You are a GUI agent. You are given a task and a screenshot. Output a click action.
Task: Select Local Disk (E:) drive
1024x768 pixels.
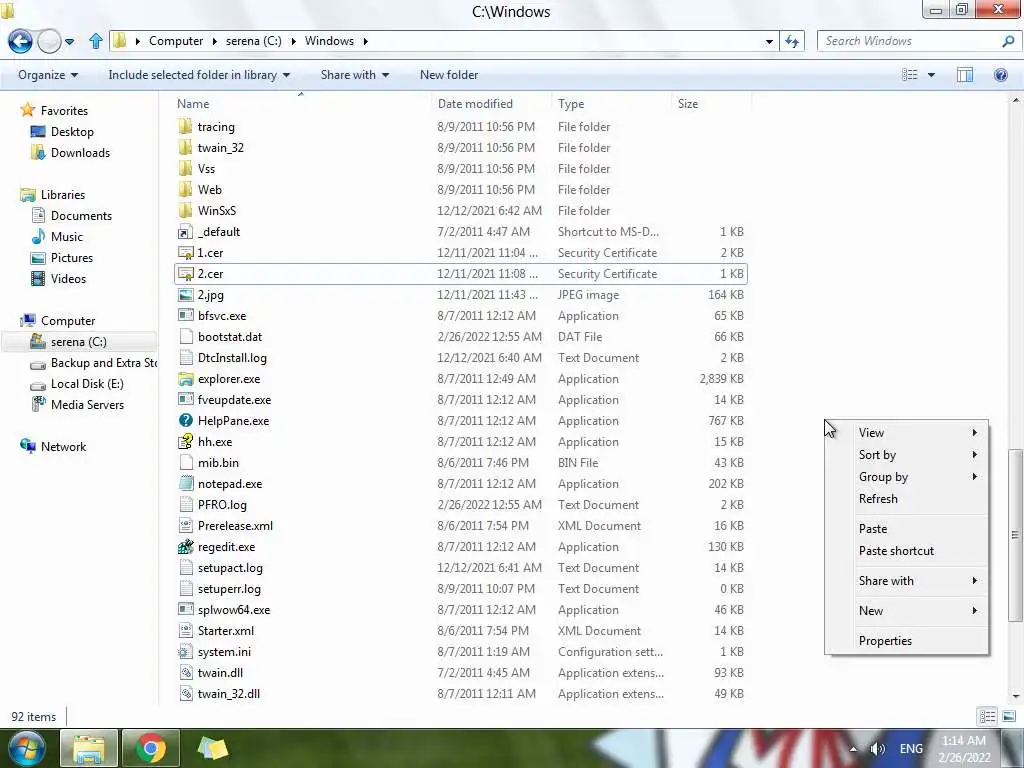point(77,384)
